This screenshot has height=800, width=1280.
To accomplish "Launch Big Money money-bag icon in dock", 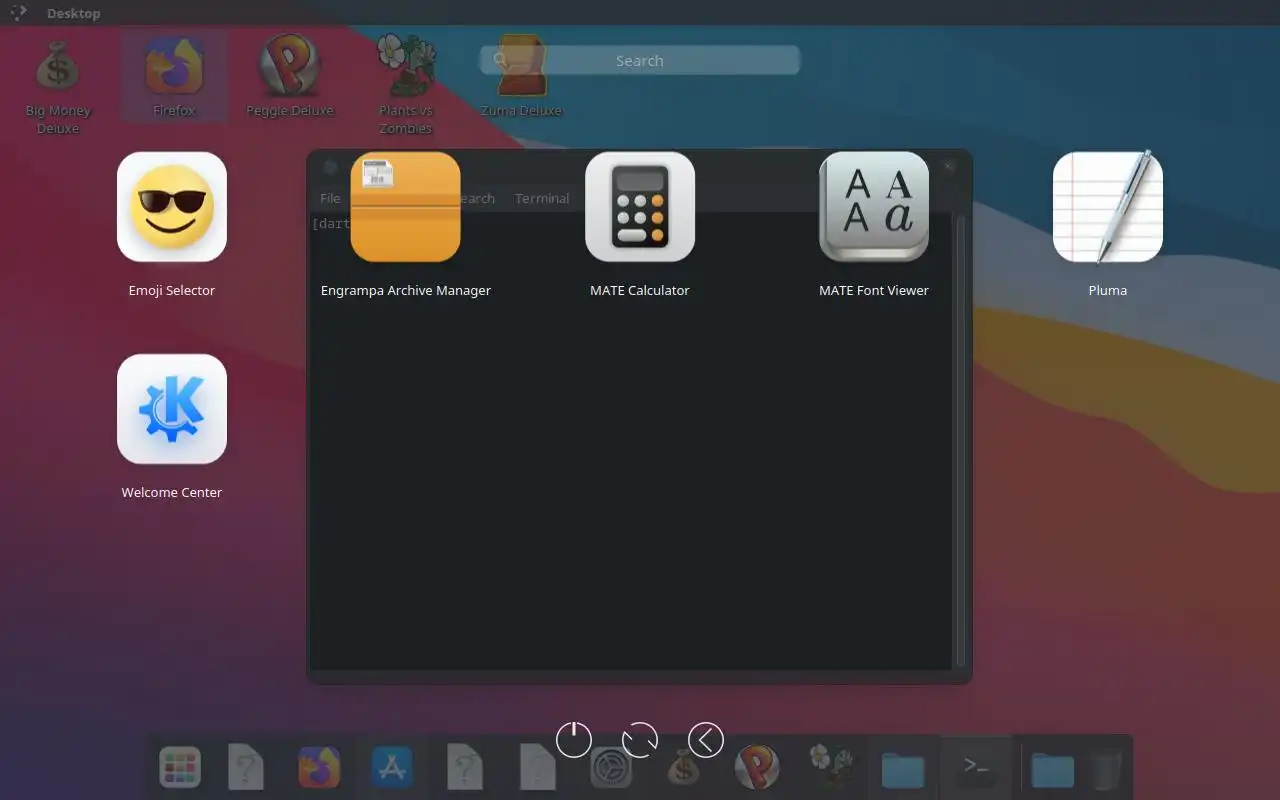I will tap(684, 768).
